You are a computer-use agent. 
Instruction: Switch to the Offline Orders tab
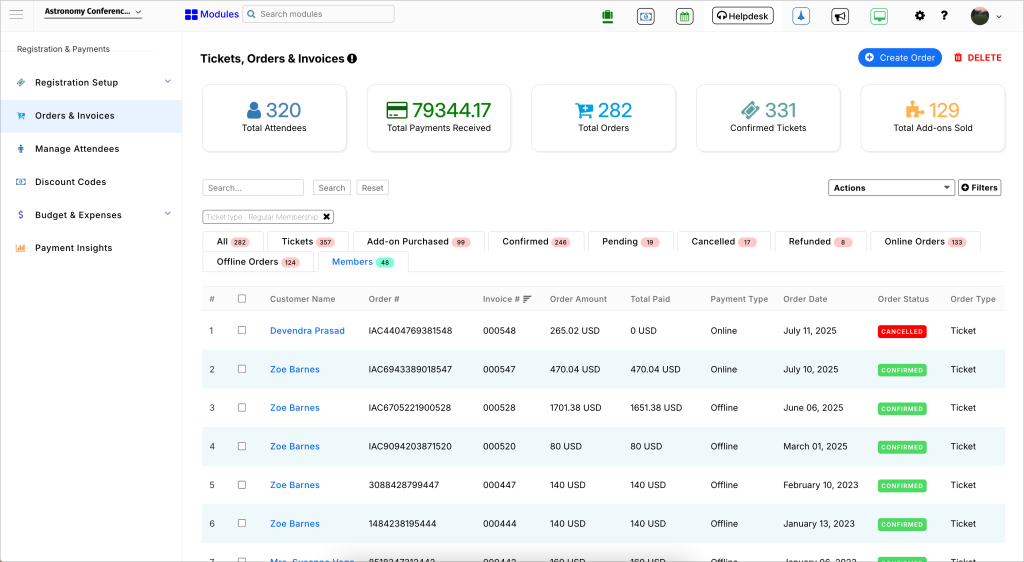pyautogui.click(x=258, y=262)
